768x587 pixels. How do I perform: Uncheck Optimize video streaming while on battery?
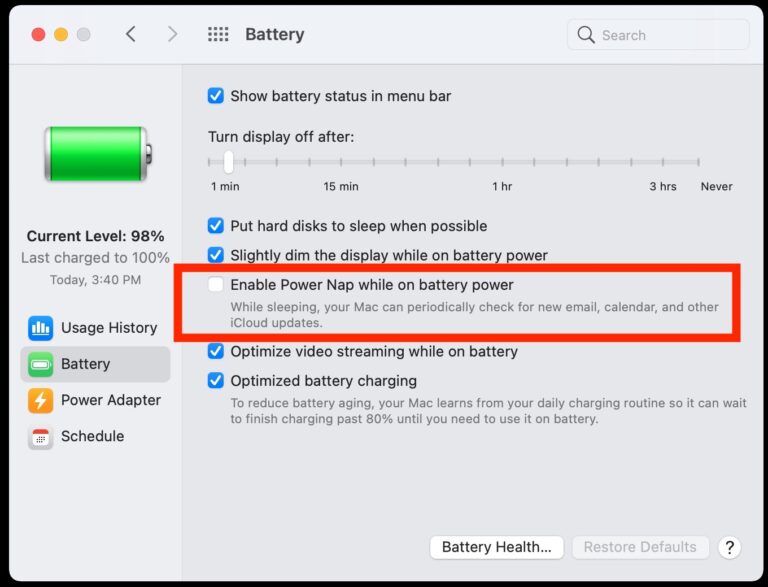click(216, 351)
